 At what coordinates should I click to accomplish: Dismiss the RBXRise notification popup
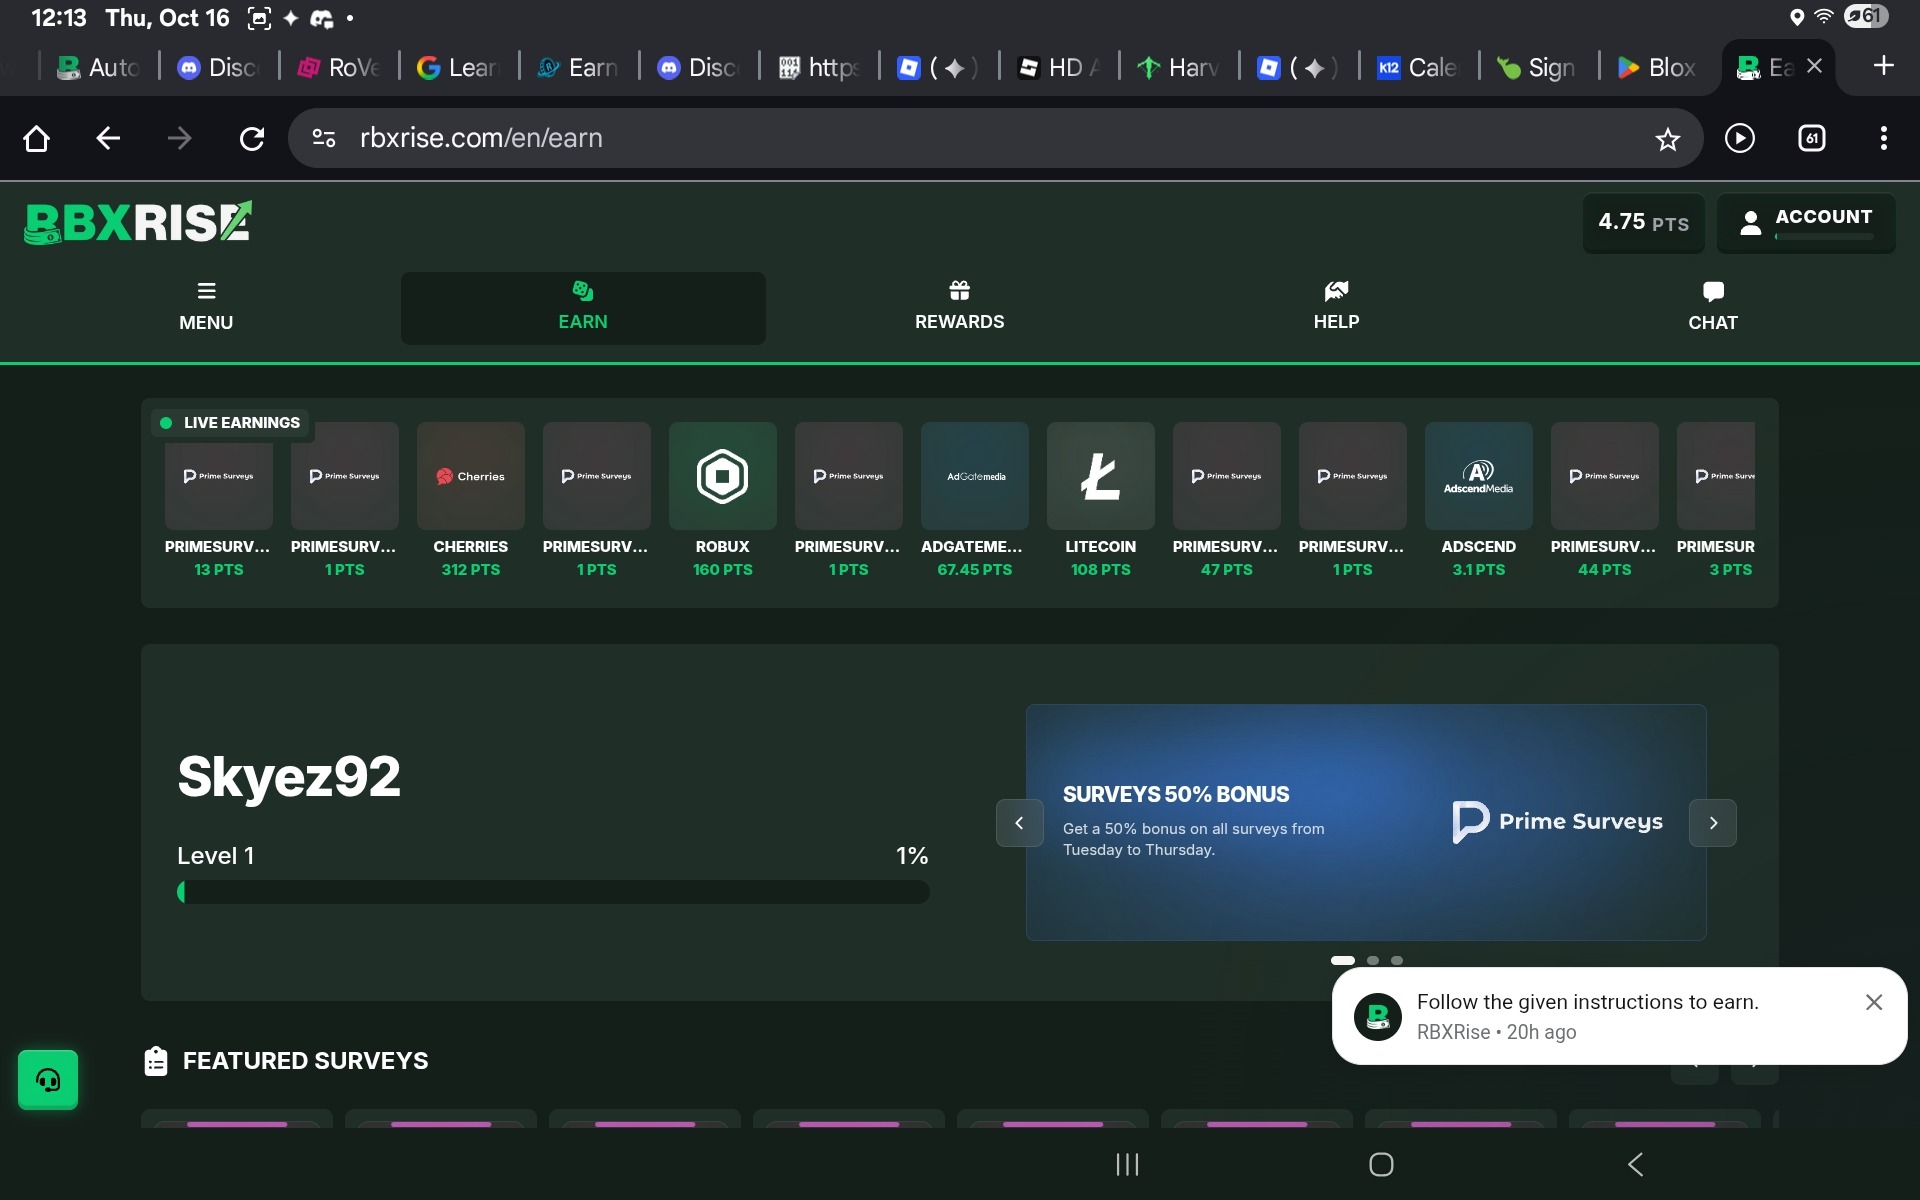pos(1873,1002)
